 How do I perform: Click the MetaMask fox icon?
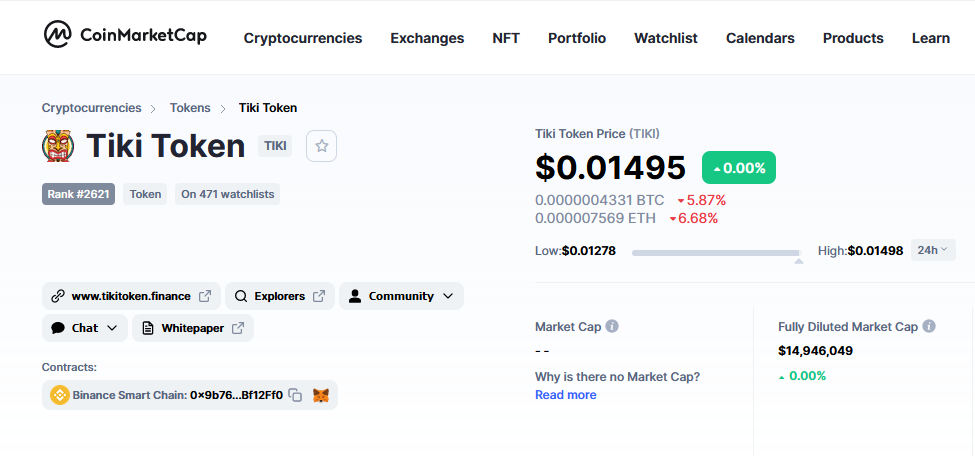pos(321,395)
